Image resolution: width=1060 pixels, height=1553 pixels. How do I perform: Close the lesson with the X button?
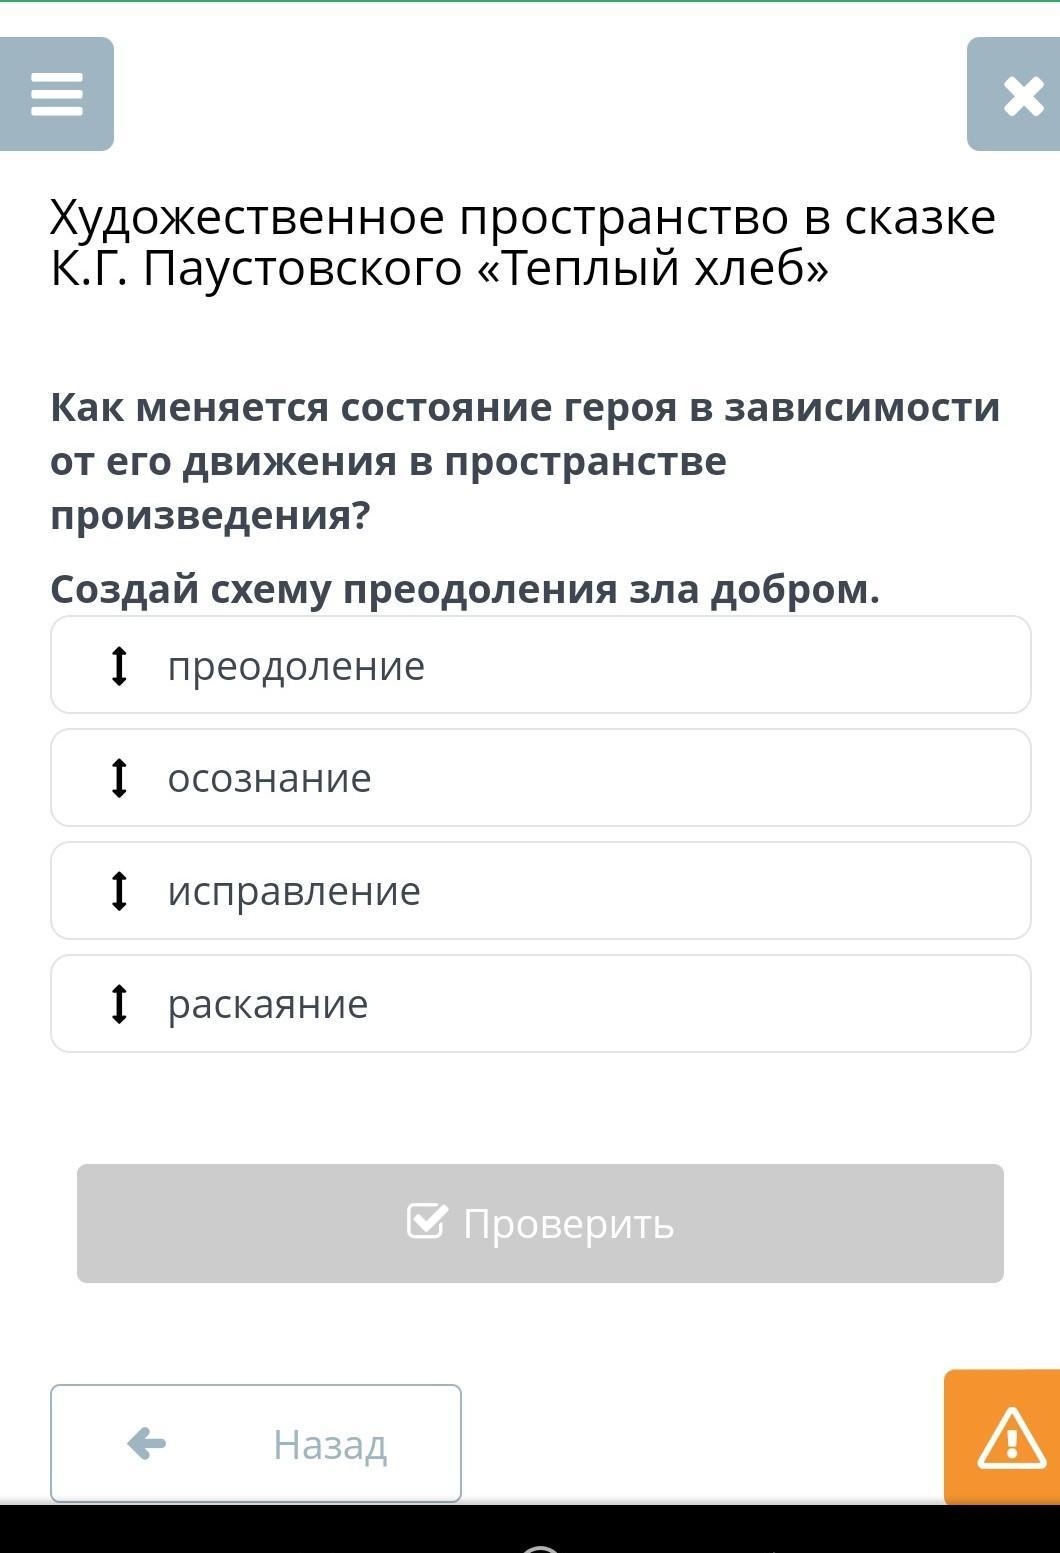coord(1014,94)
